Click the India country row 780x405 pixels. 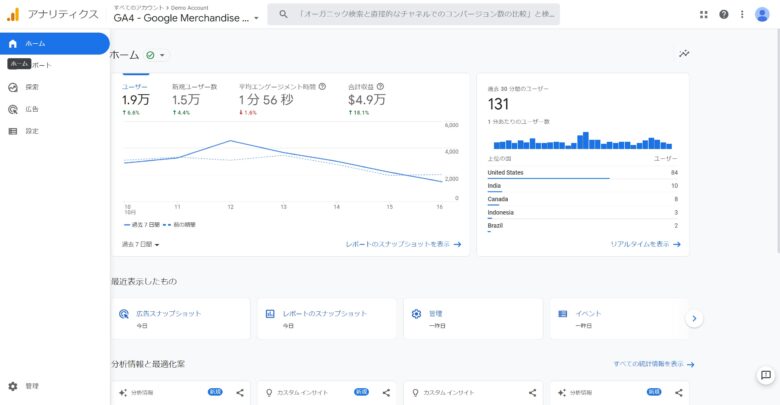[583, 186]
